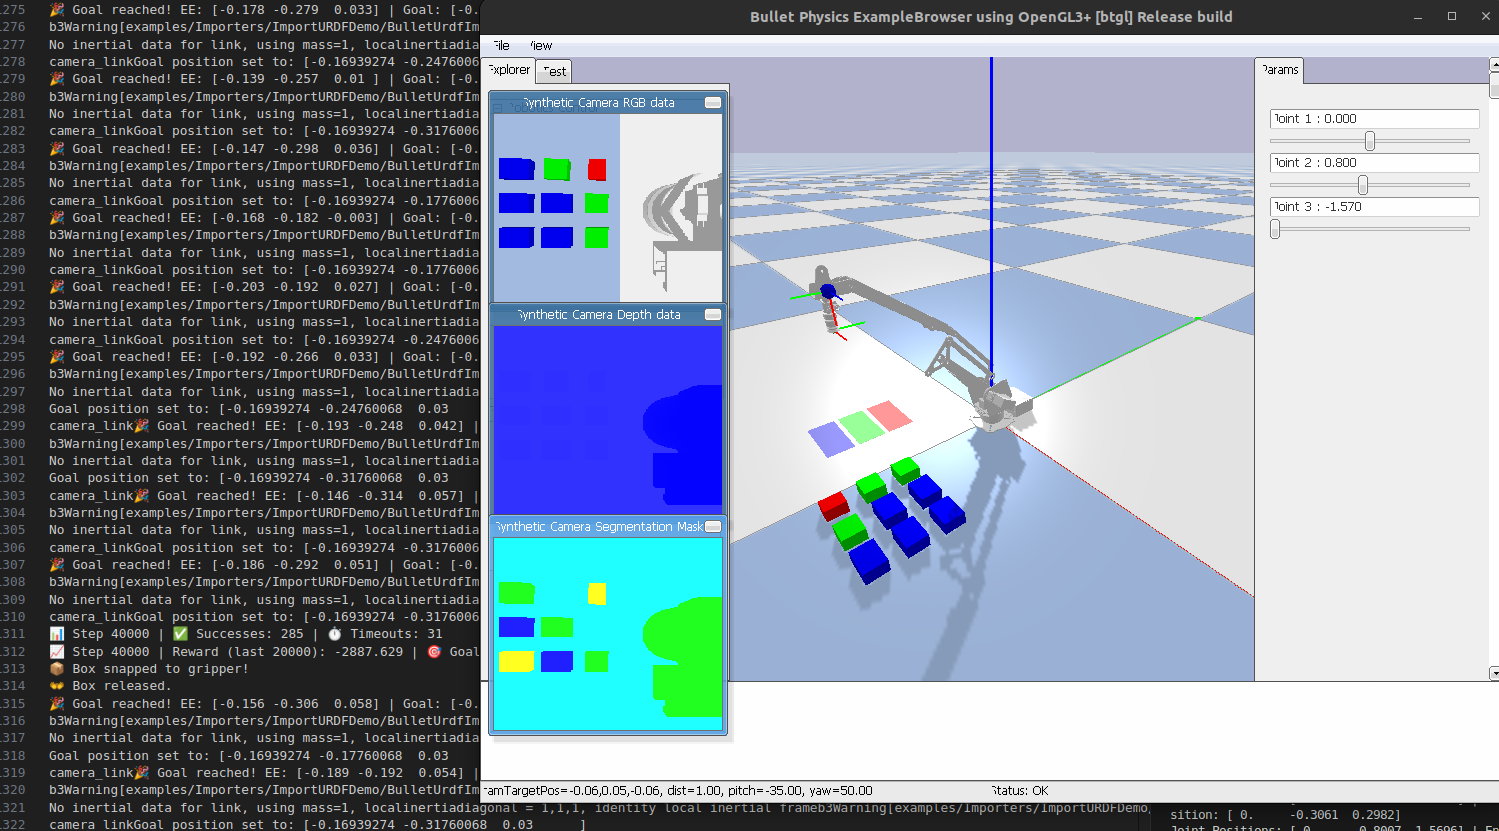The image size is (1499, 831).
Task: Click the Joint 3 : -1.570 value field
Action: (1374, 206)
